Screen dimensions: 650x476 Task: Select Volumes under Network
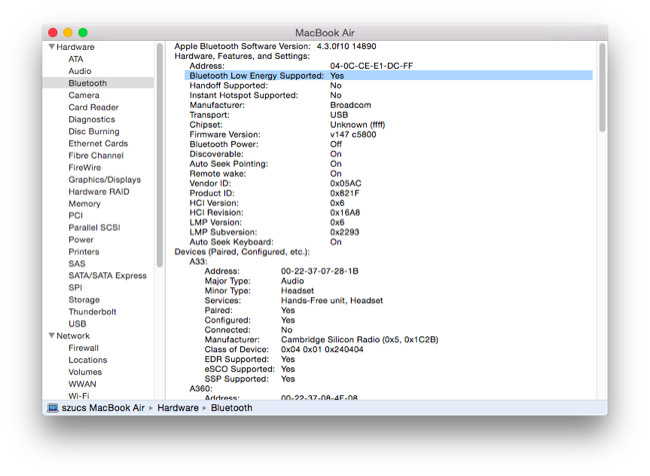tap(85, 372)
